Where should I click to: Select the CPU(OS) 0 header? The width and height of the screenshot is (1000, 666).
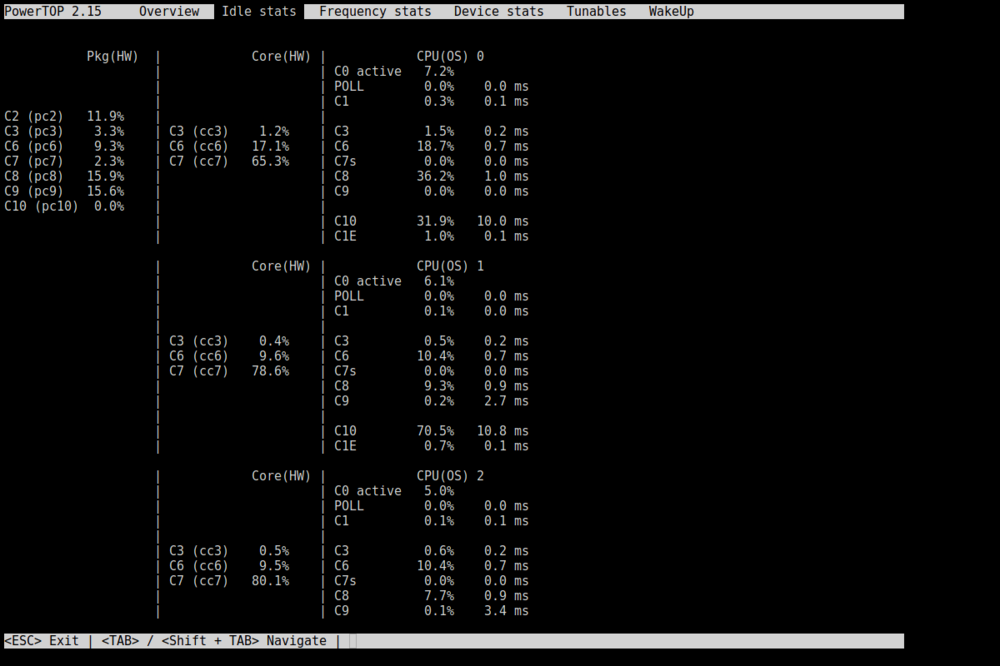[450, 56]
